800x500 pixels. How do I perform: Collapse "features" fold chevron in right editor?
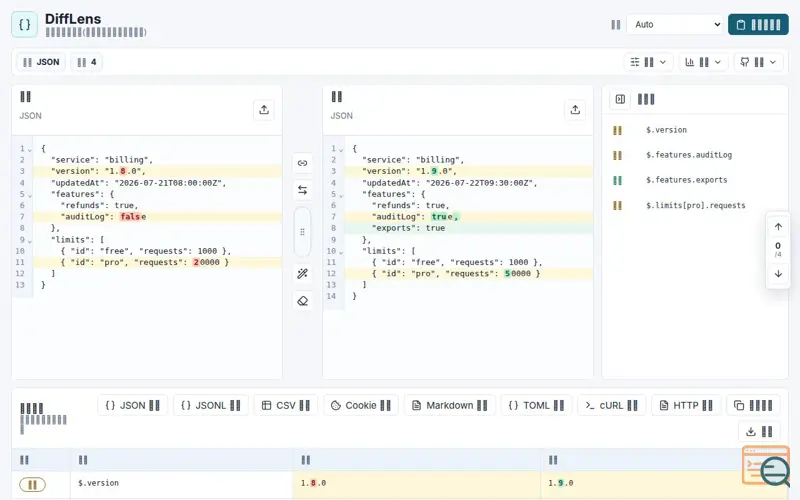341,195
